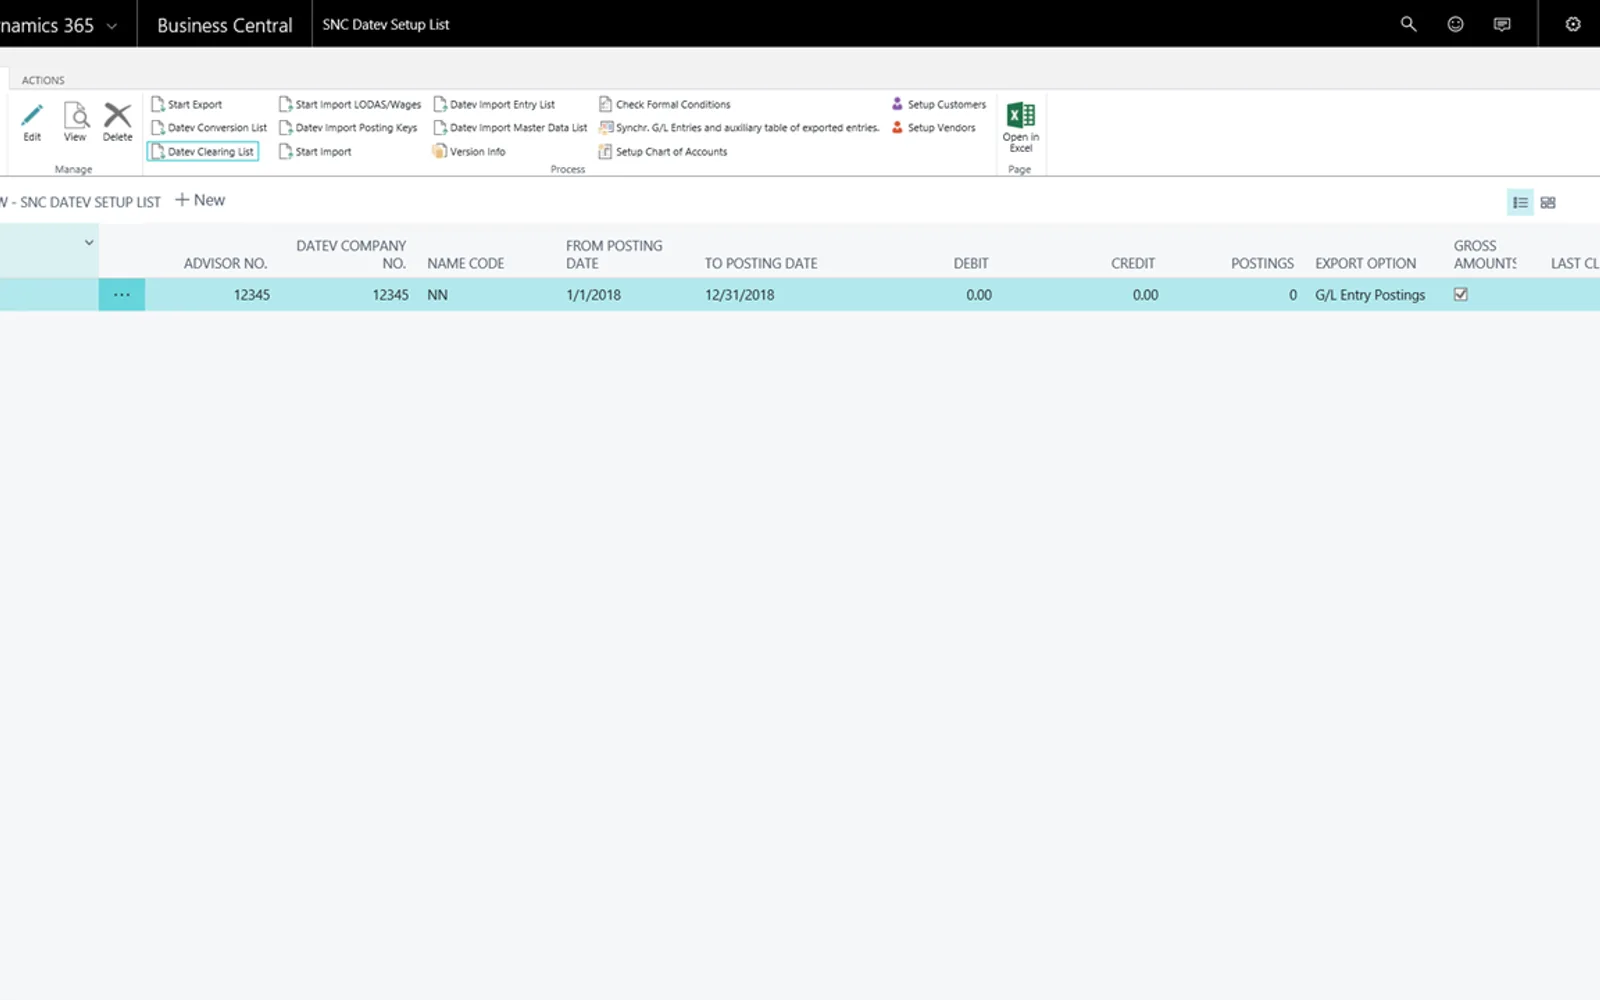This screenshot has width=1600, height=1000.
Task: Toggle Gross Amounts checkbox in row 12345
Action: point(1461,295)
